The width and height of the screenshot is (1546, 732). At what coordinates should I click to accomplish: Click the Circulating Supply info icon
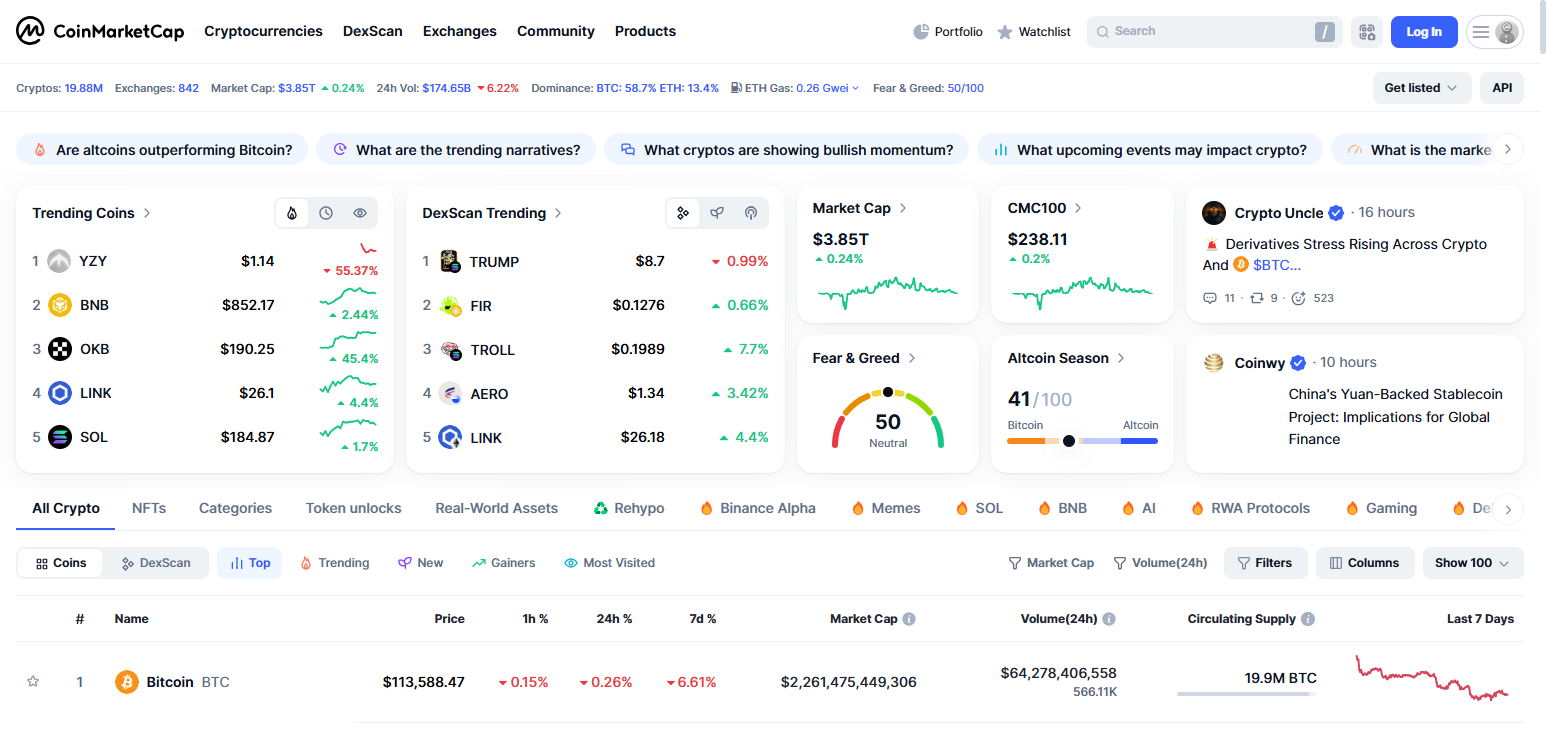1308,619
